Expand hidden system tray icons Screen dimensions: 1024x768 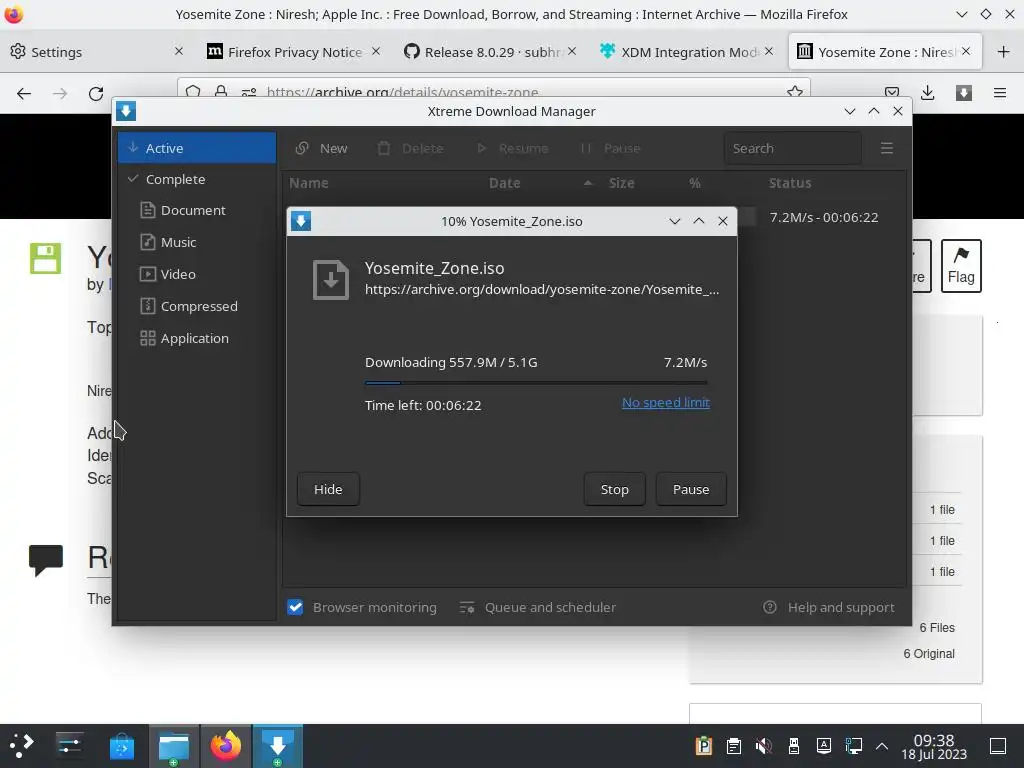[x=882, y=745]
